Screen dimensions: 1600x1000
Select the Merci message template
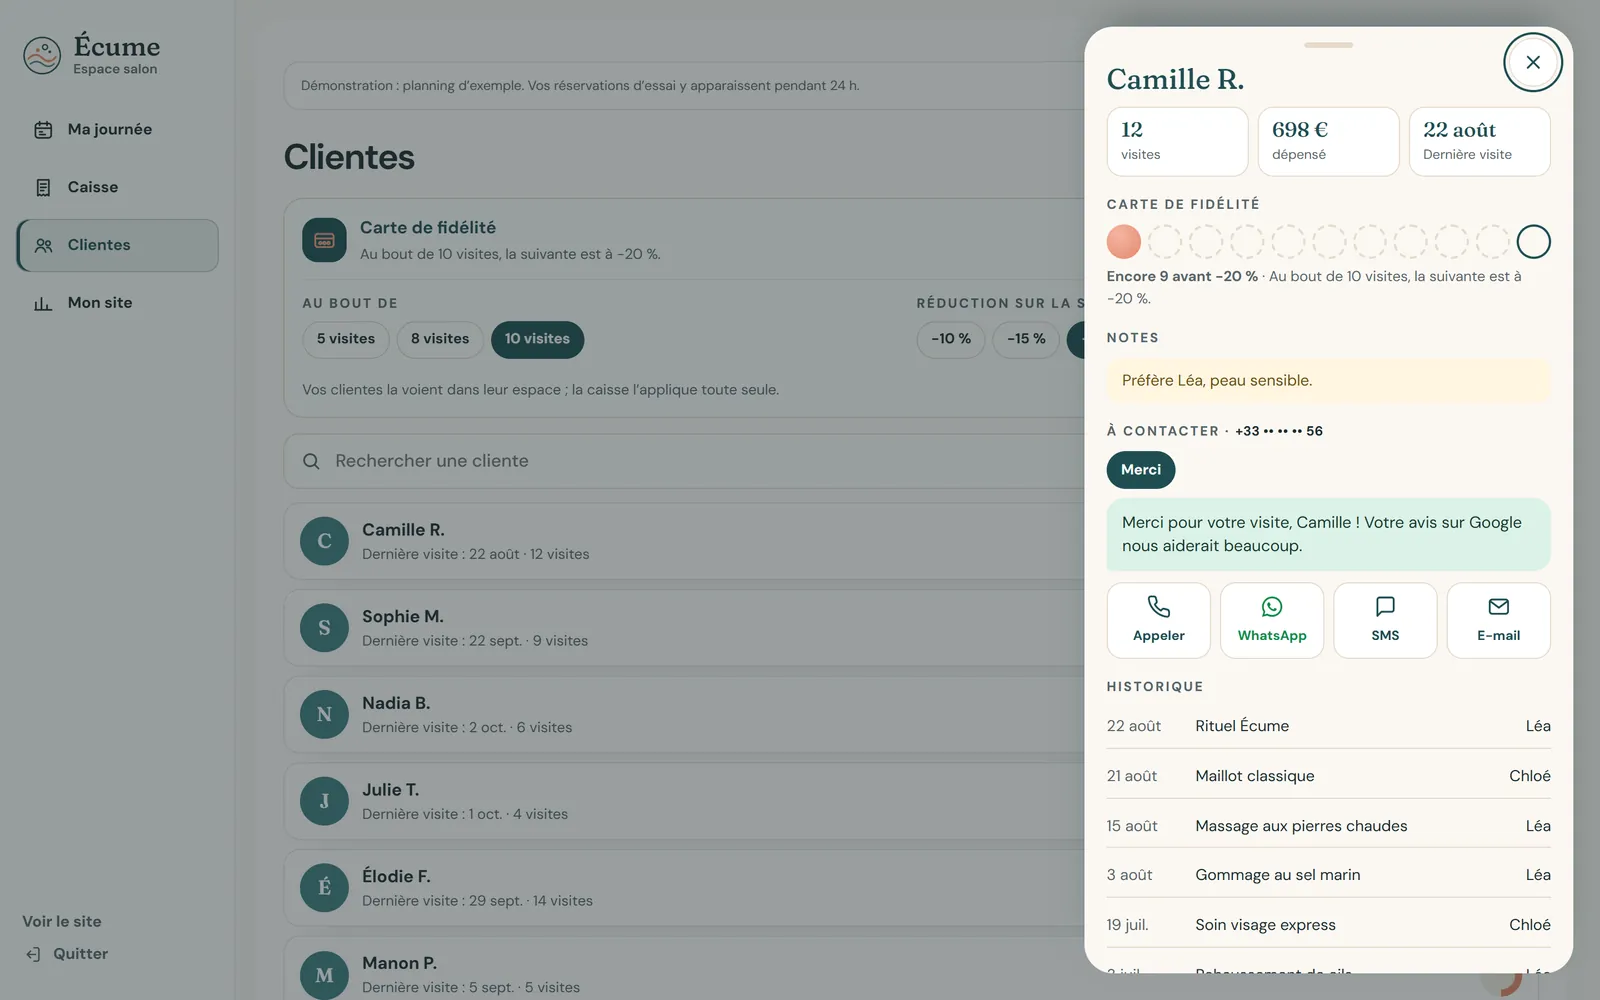pos(1141,470)
